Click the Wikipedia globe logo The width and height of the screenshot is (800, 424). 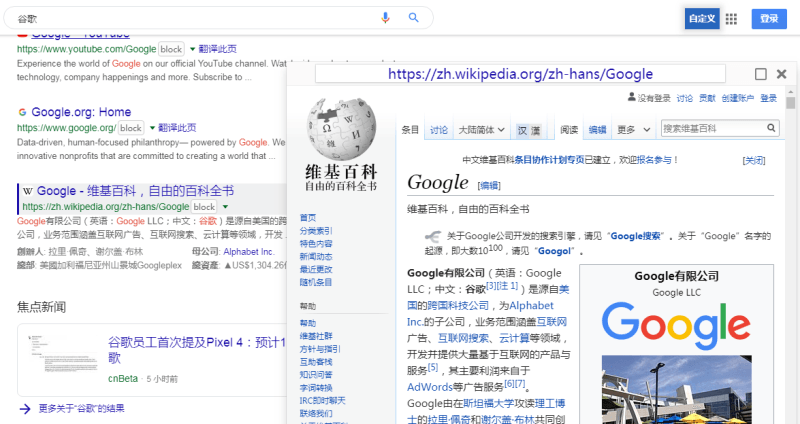341,129
